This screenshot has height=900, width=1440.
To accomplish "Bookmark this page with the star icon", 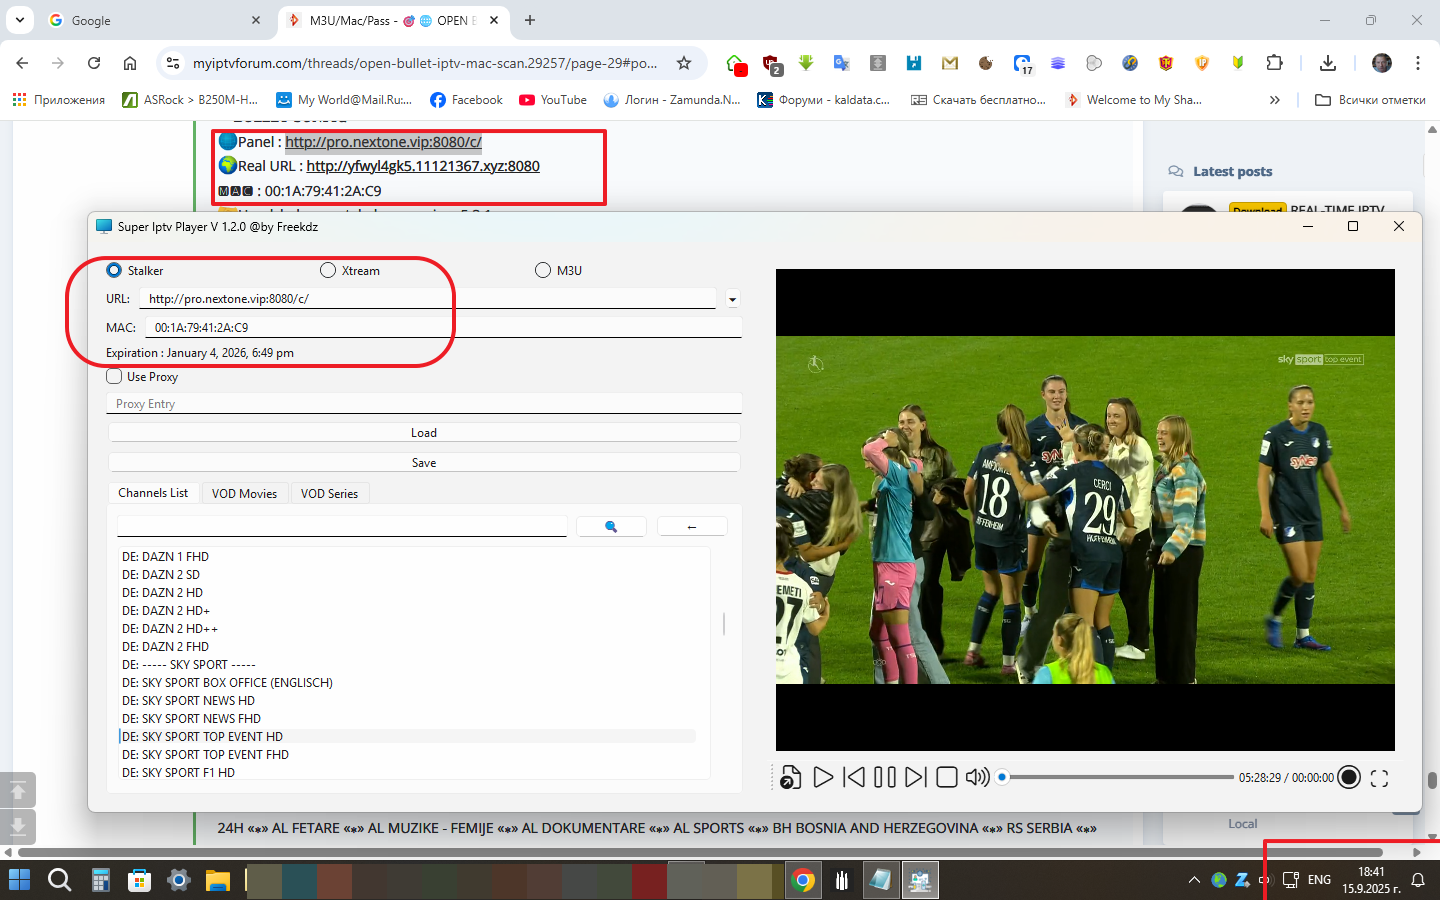I will point(684,63).
